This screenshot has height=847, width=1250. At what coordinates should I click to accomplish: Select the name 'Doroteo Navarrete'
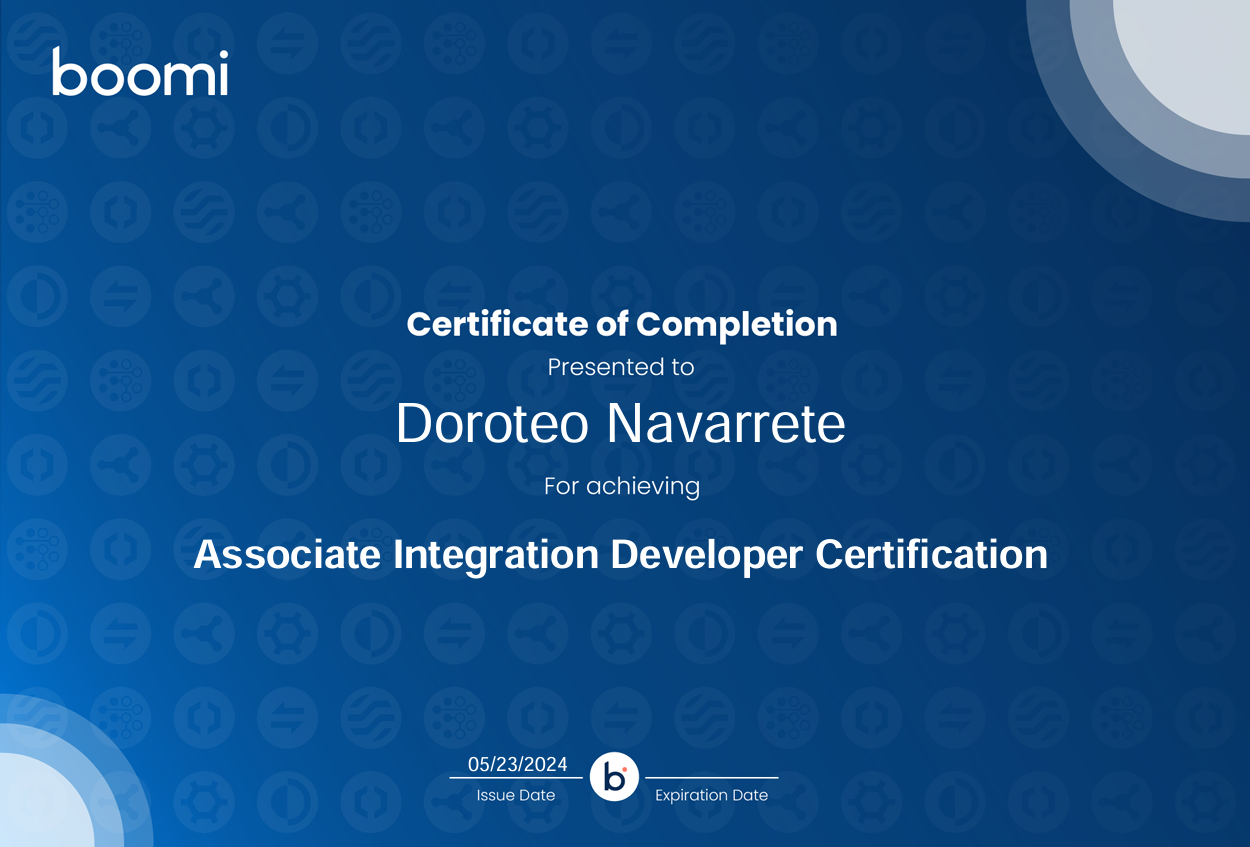pos(621,424)
